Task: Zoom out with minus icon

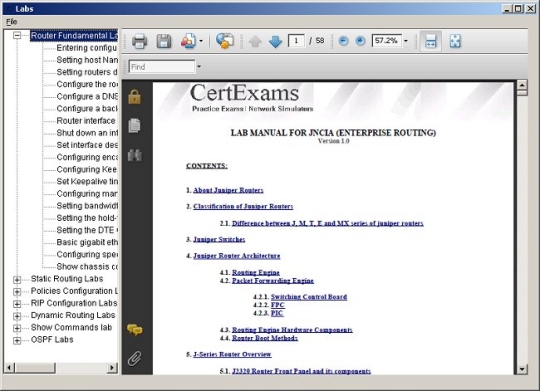Action: [x=343, y=41]
